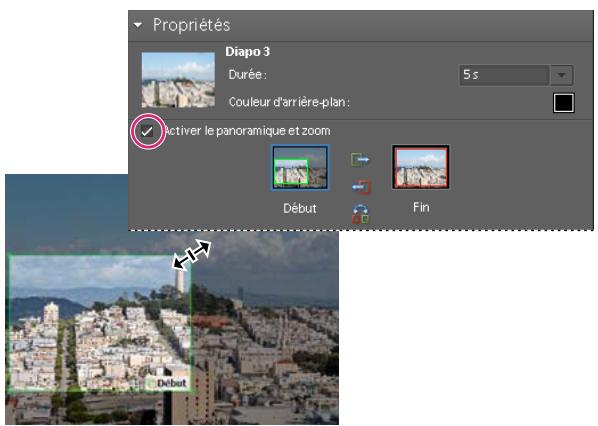The width and height of the screenshot is (598, 426).
Task: Click the Durée label
Action: tap(247, 75)
